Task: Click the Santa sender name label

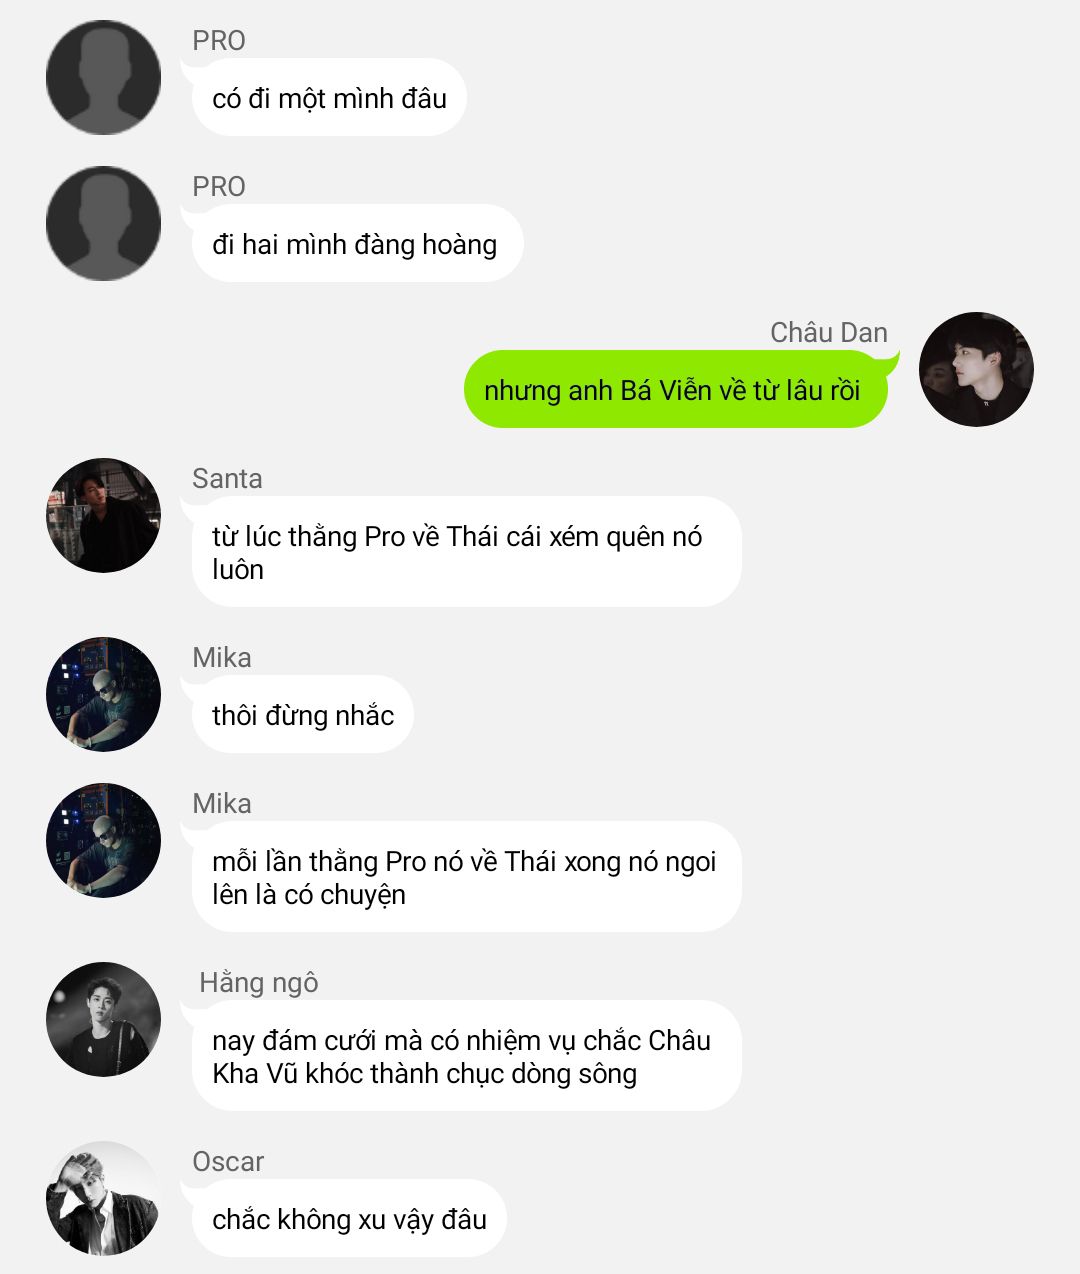Action: pyautogui.click(x=227, y=478)
